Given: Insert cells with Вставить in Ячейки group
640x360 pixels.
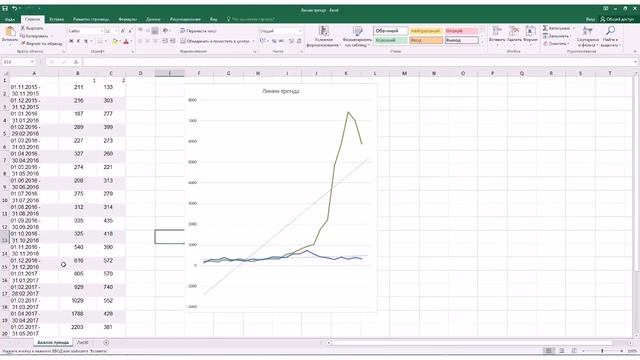Looking at the screenshot, I should click(x=497, y=35).
